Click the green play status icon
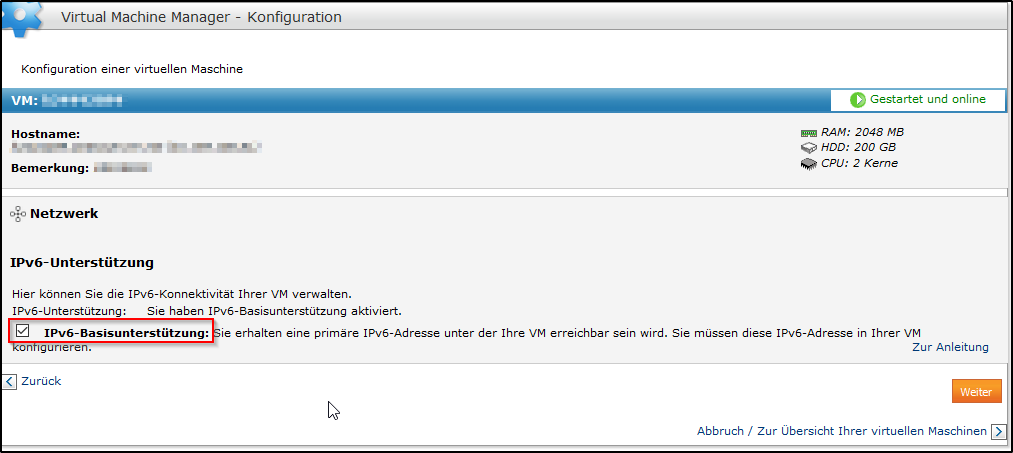Screen dimensions: 1013x453 [x=857, y=100]
